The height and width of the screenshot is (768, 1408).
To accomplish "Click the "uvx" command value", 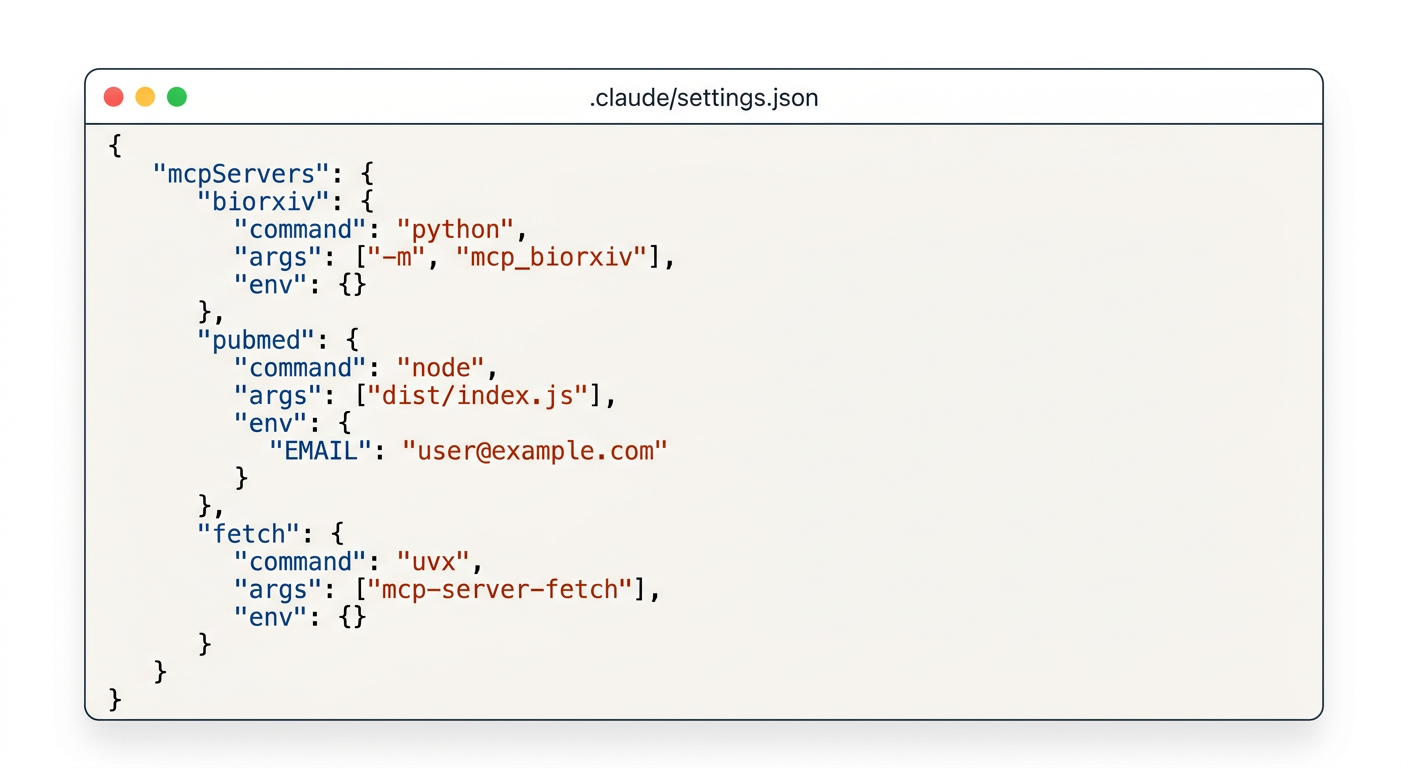I will (x=433, y=562).
